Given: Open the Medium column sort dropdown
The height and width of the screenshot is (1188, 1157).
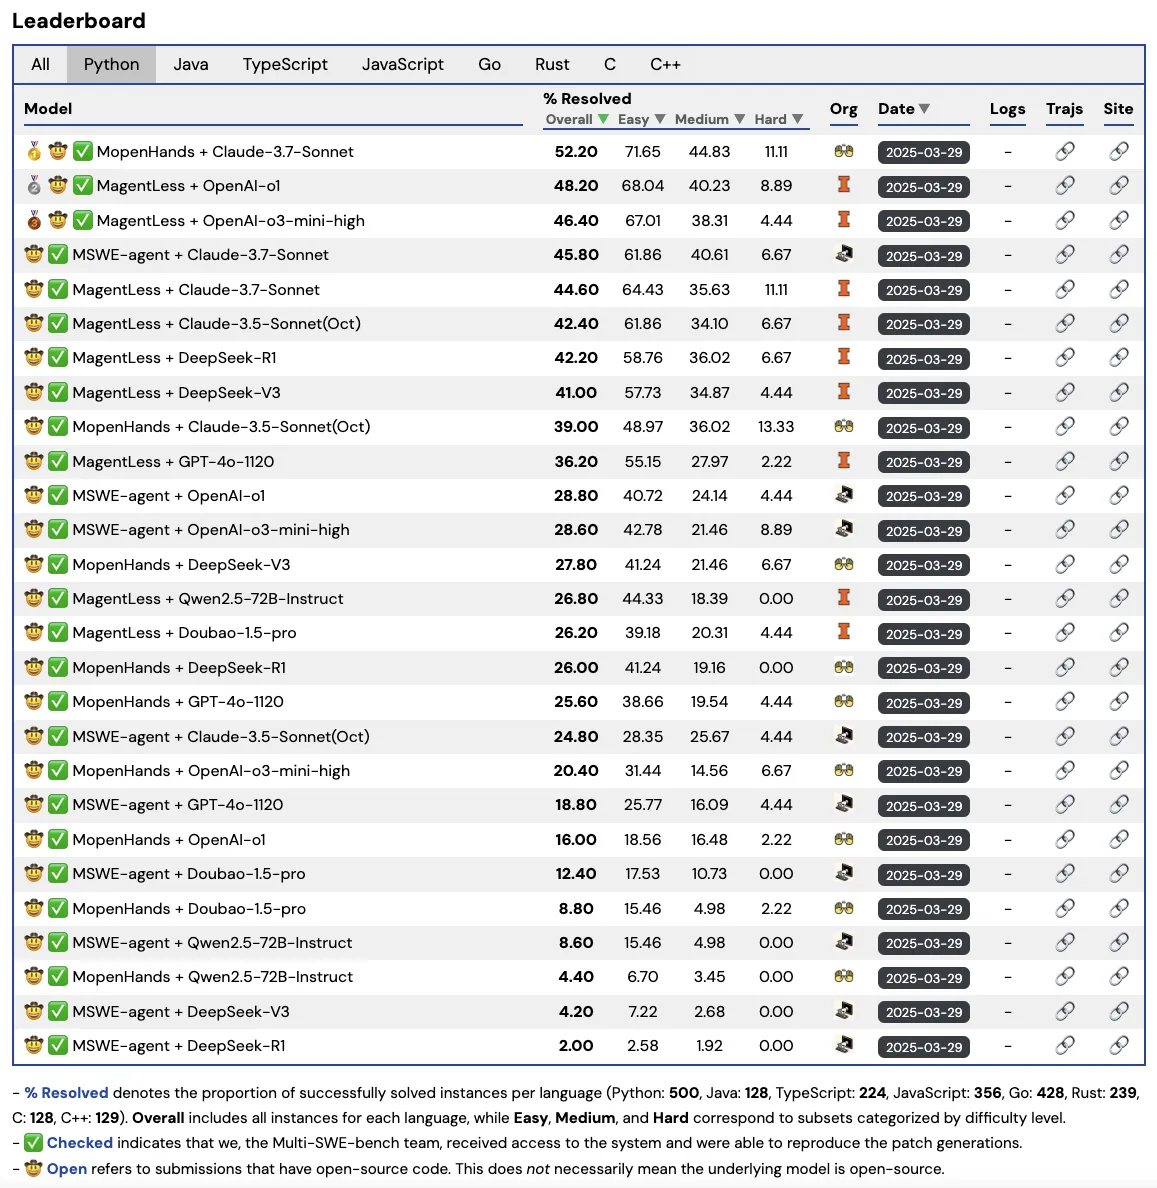Looking at the screenshot, I should coord(739,119).
